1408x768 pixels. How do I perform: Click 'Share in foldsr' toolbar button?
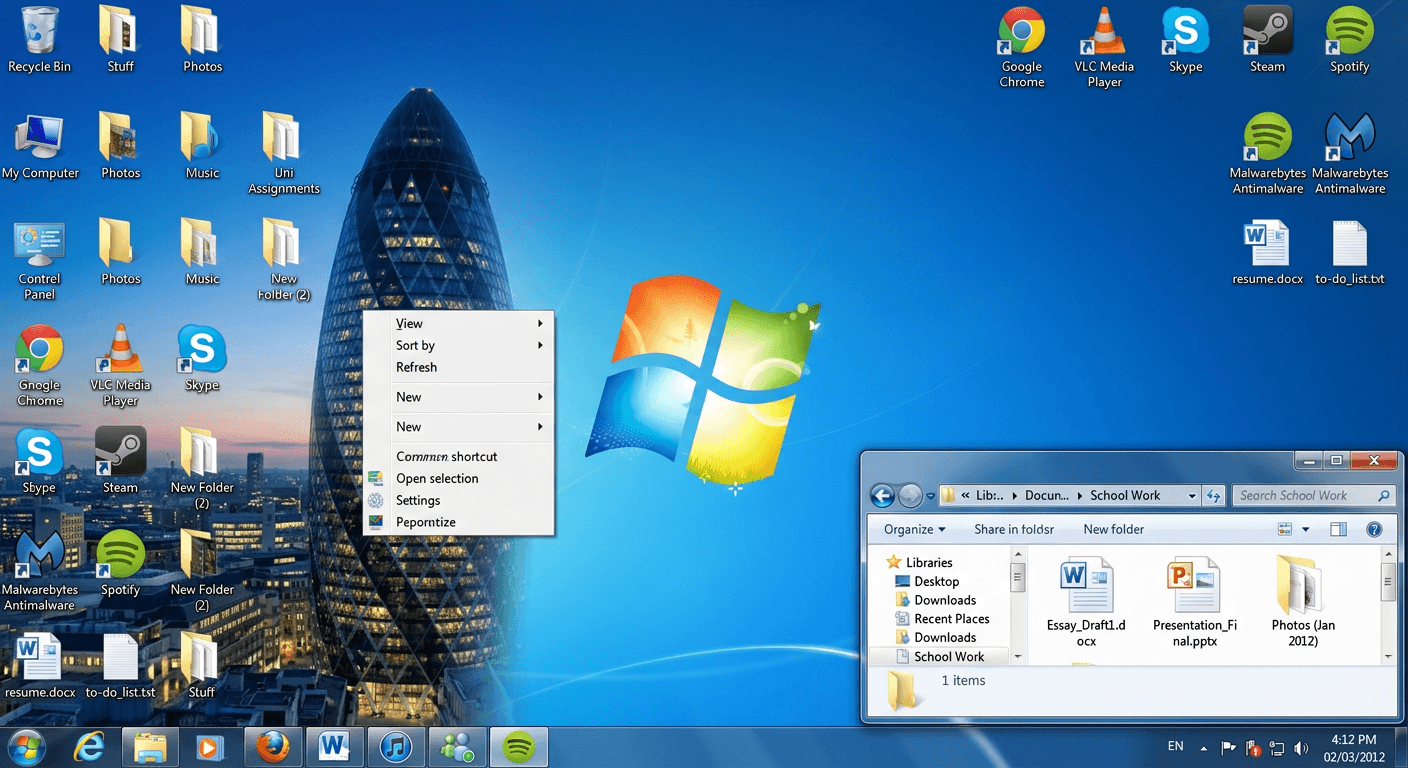(x=1014, y=529)
